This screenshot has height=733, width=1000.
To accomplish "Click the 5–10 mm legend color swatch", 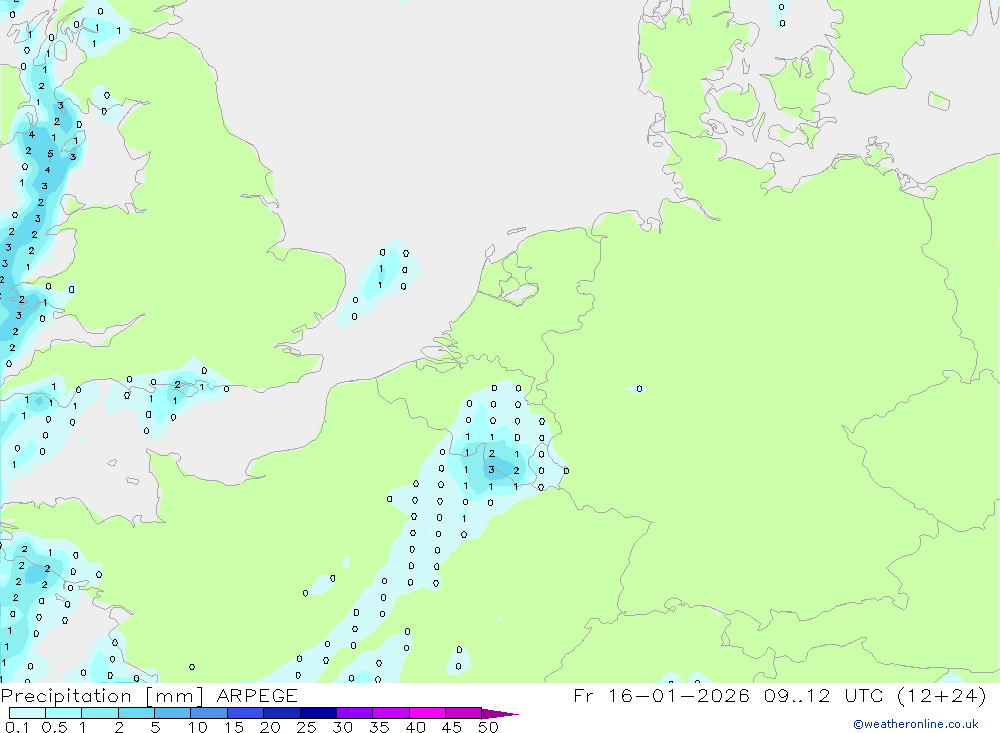I will [x=173, y=713].
